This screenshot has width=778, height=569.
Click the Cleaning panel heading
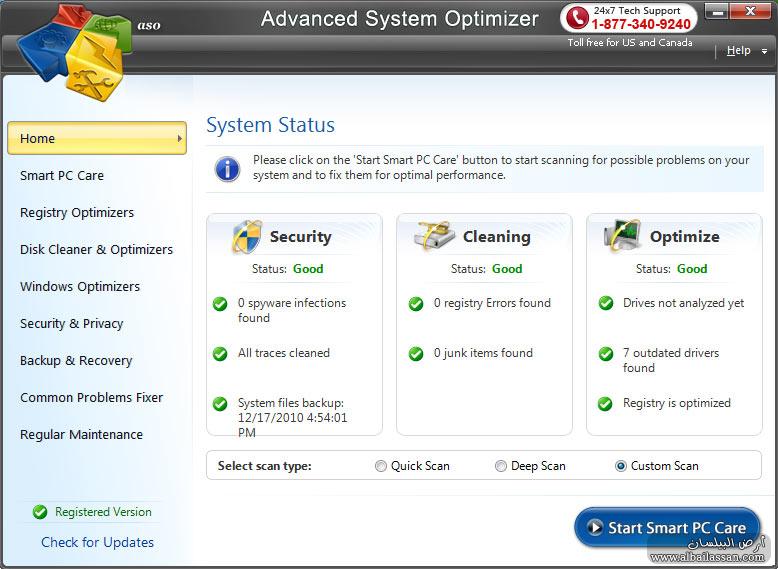[x=497, y=237]
